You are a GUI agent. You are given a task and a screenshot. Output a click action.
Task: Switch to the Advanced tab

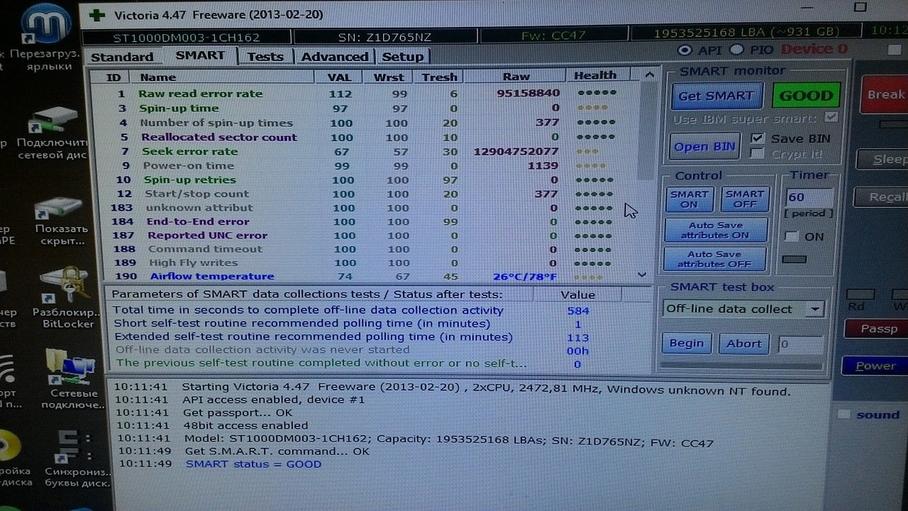(335, 57)
